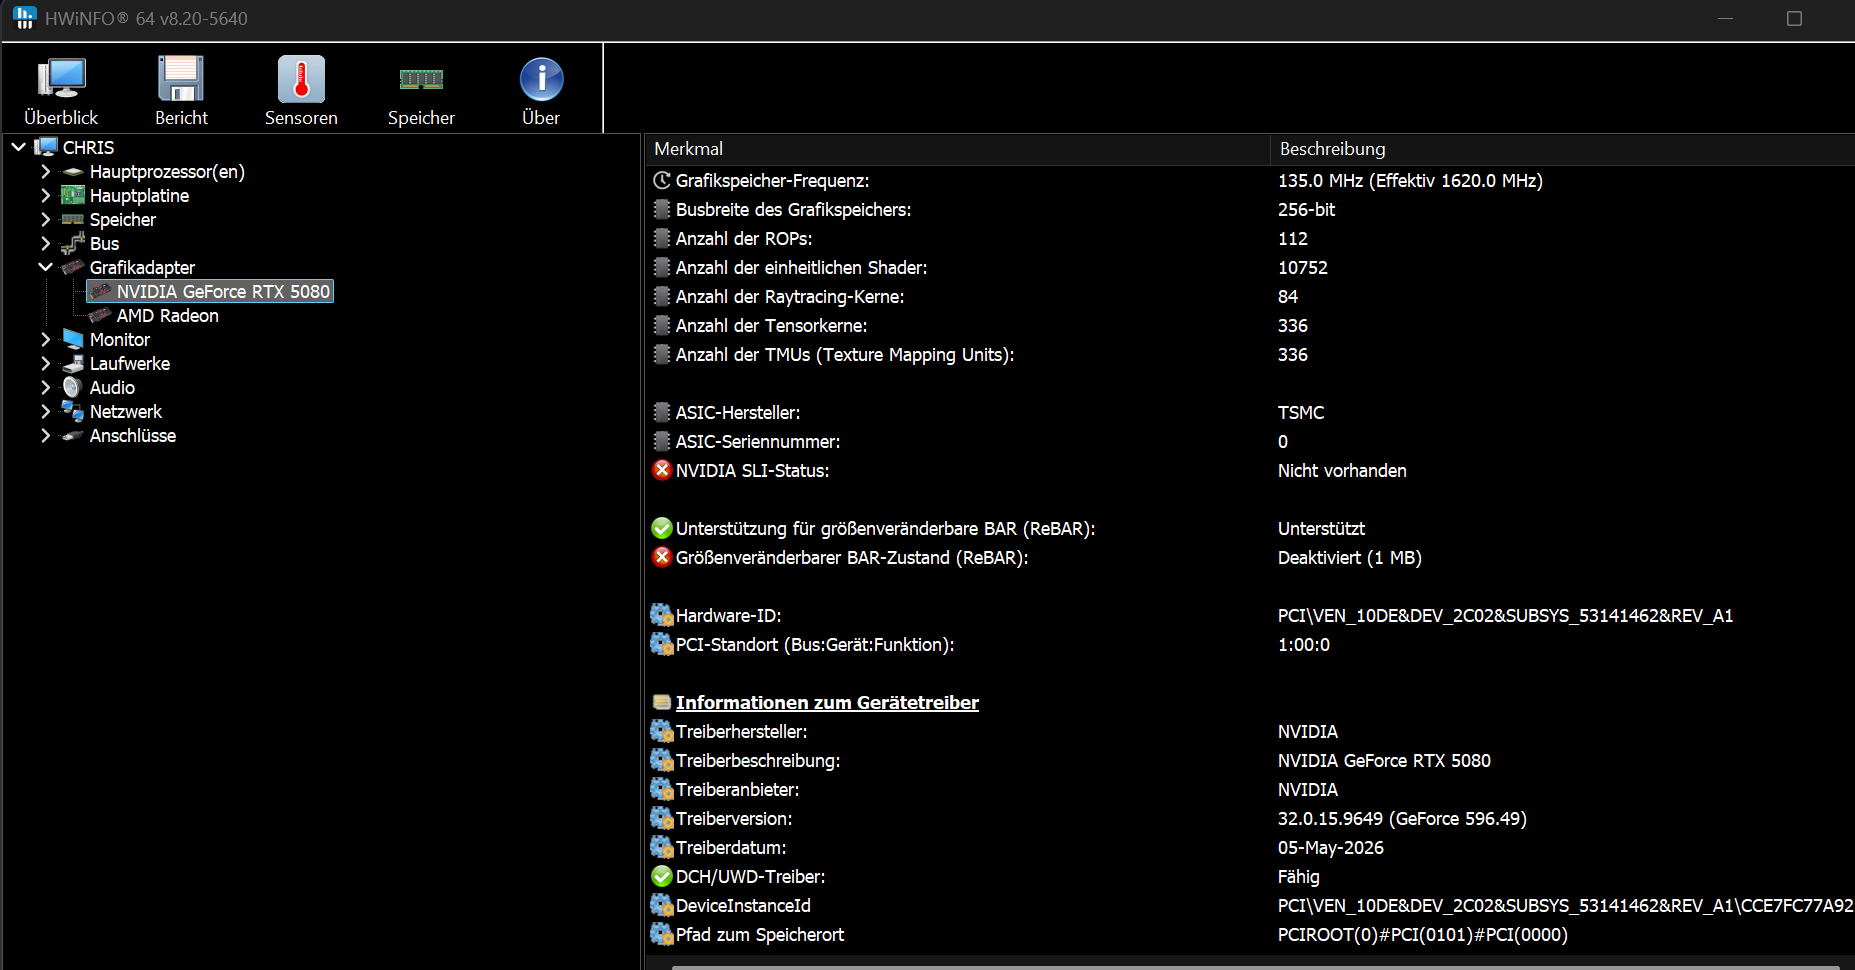This screenshot has width=1855, height=970.
Task: Click the Bus icon in tree
Action: 73,243
